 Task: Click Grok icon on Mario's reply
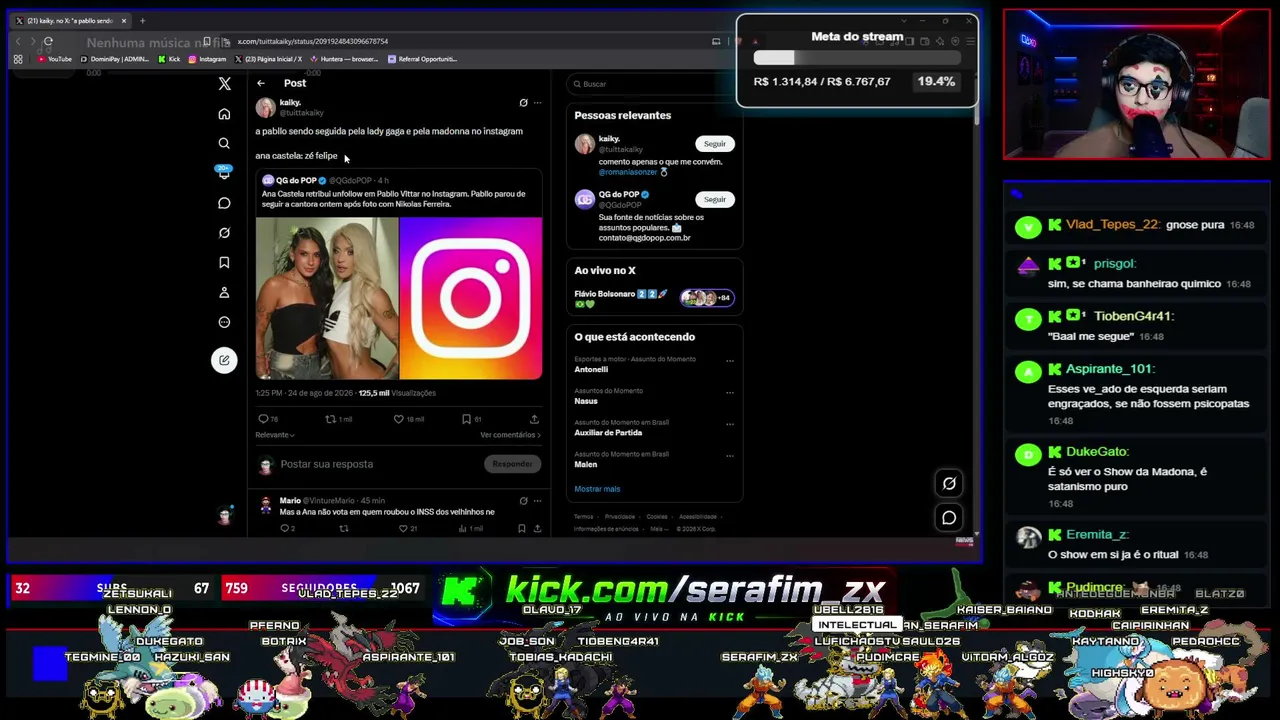click(523, 500)
